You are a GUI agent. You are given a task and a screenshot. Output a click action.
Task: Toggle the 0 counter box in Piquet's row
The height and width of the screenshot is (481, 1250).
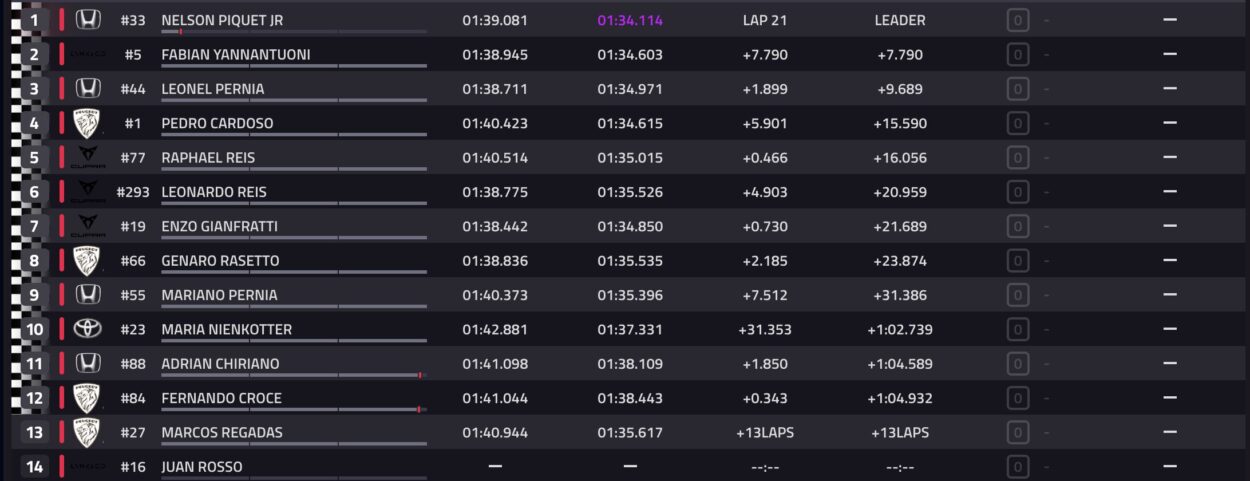1018,20
